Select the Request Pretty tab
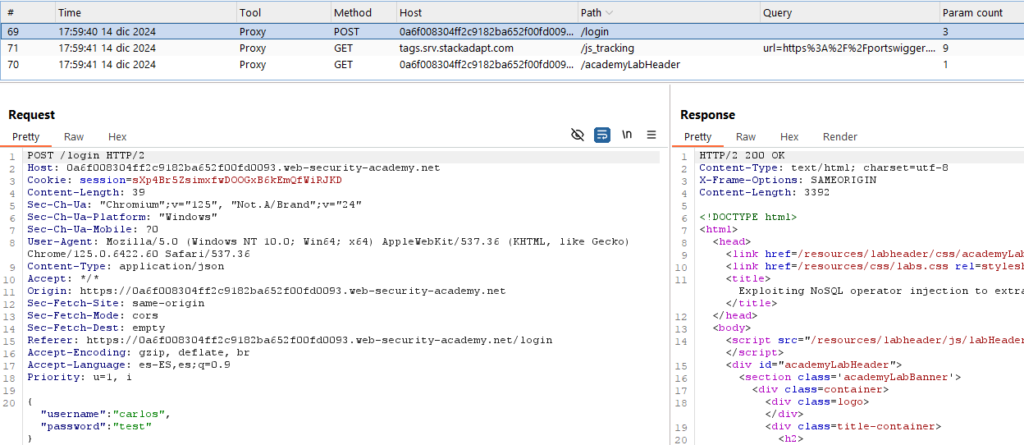Image resolution: width=1024 pixels, height=445 pixels. coord(26,137)
